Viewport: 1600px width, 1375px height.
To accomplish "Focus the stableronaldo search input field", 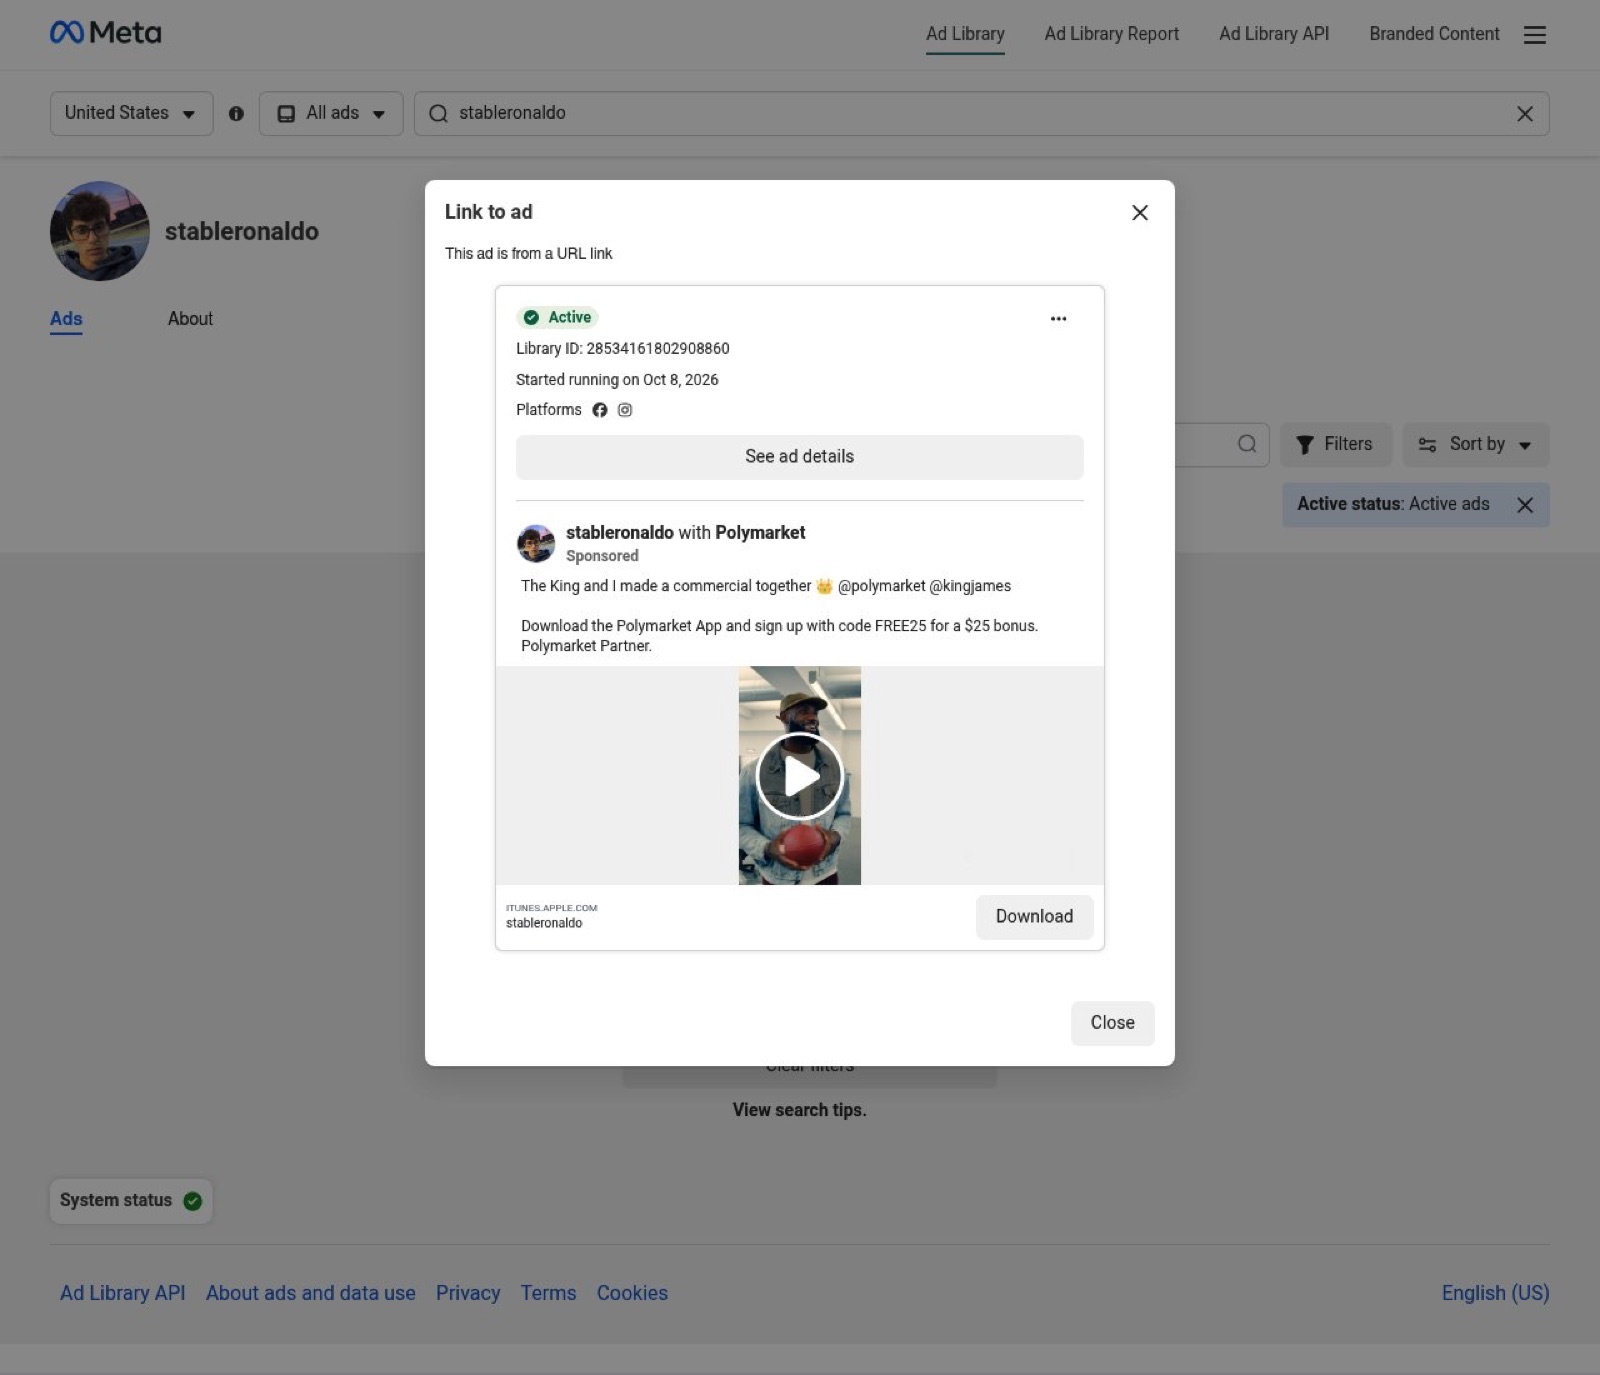I will (980, 114).
